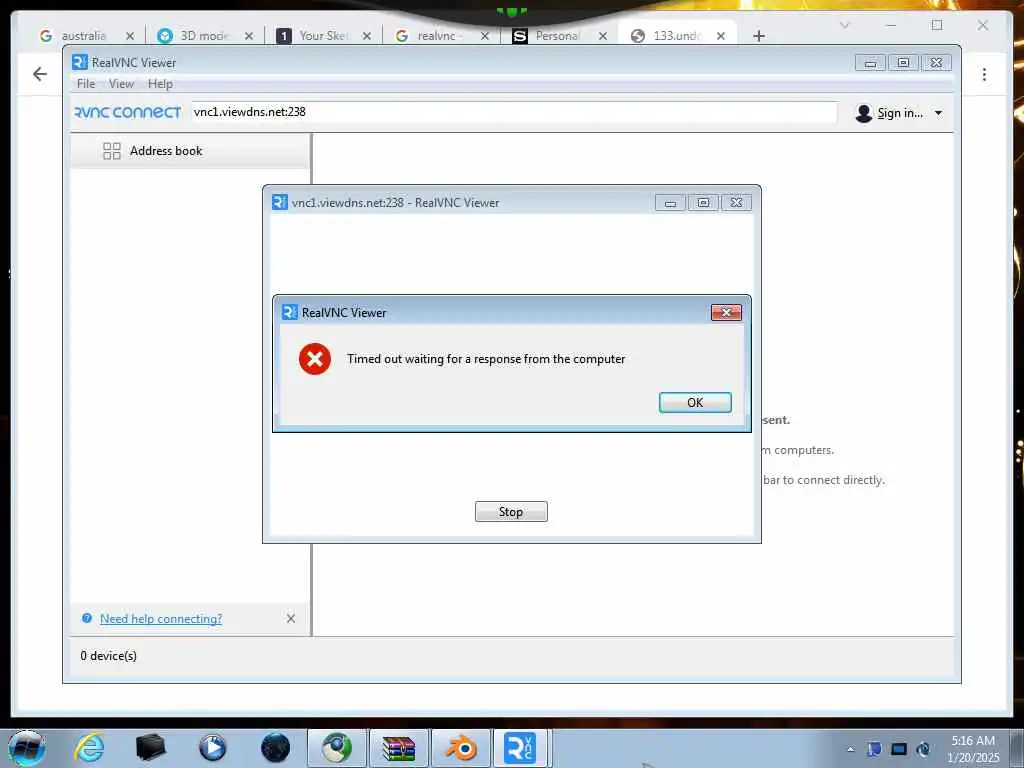This screenshot has height=768, width=1024.
Task: Open the Help menu in RealVNC Viewer
Action: coord(160,84)
